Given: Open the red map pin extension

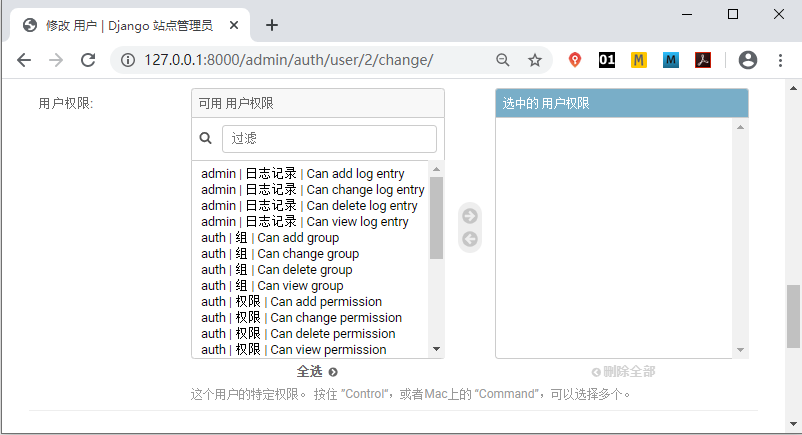Looking at the screenshot, I should point(575,60).
